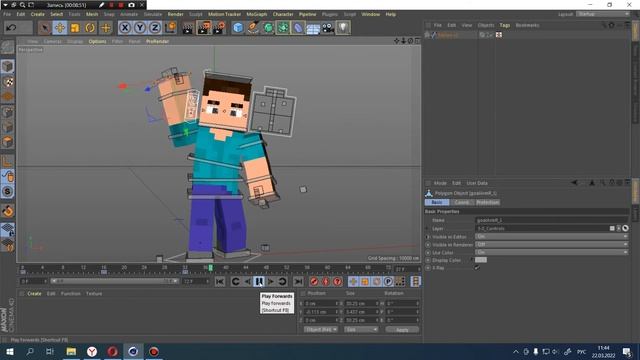Click the coordinate system cube icon
The width and height of the screenshot is (640, 360).
170,28
